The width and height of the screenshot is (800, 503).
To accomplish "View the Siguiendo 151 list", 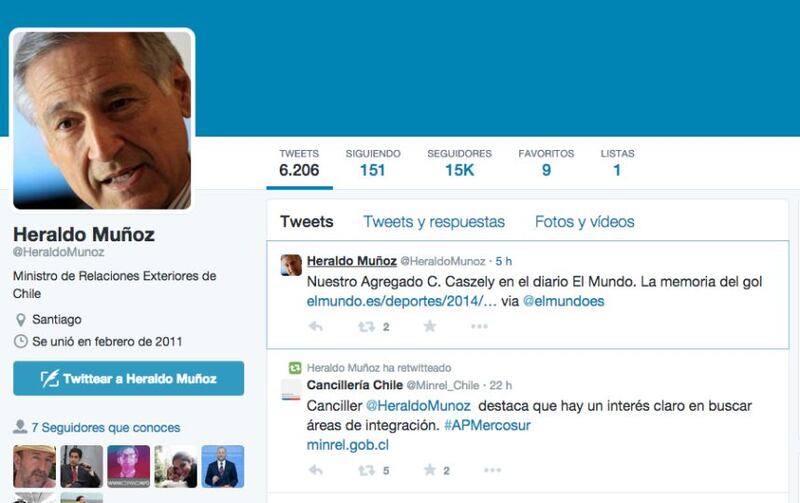I will [373, 163].
